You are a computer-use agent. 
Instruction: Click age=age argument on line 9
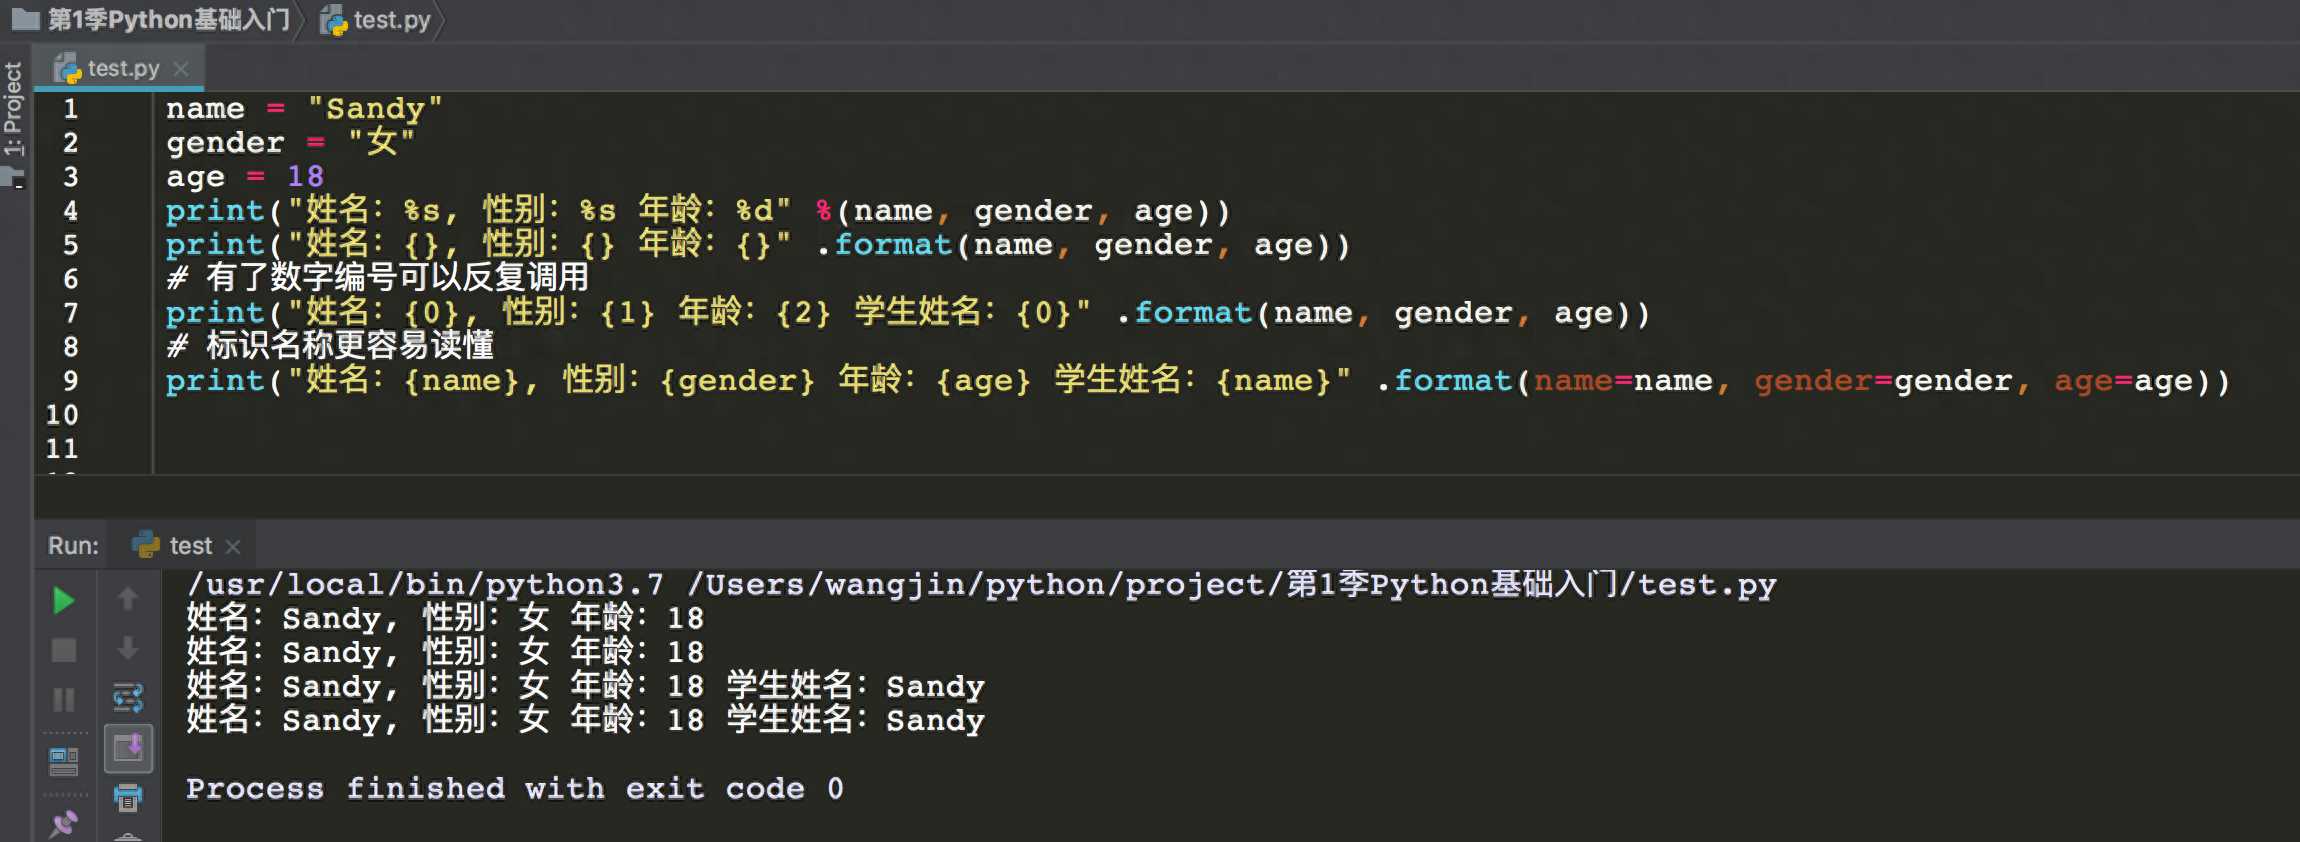[x=2123, y=381]
